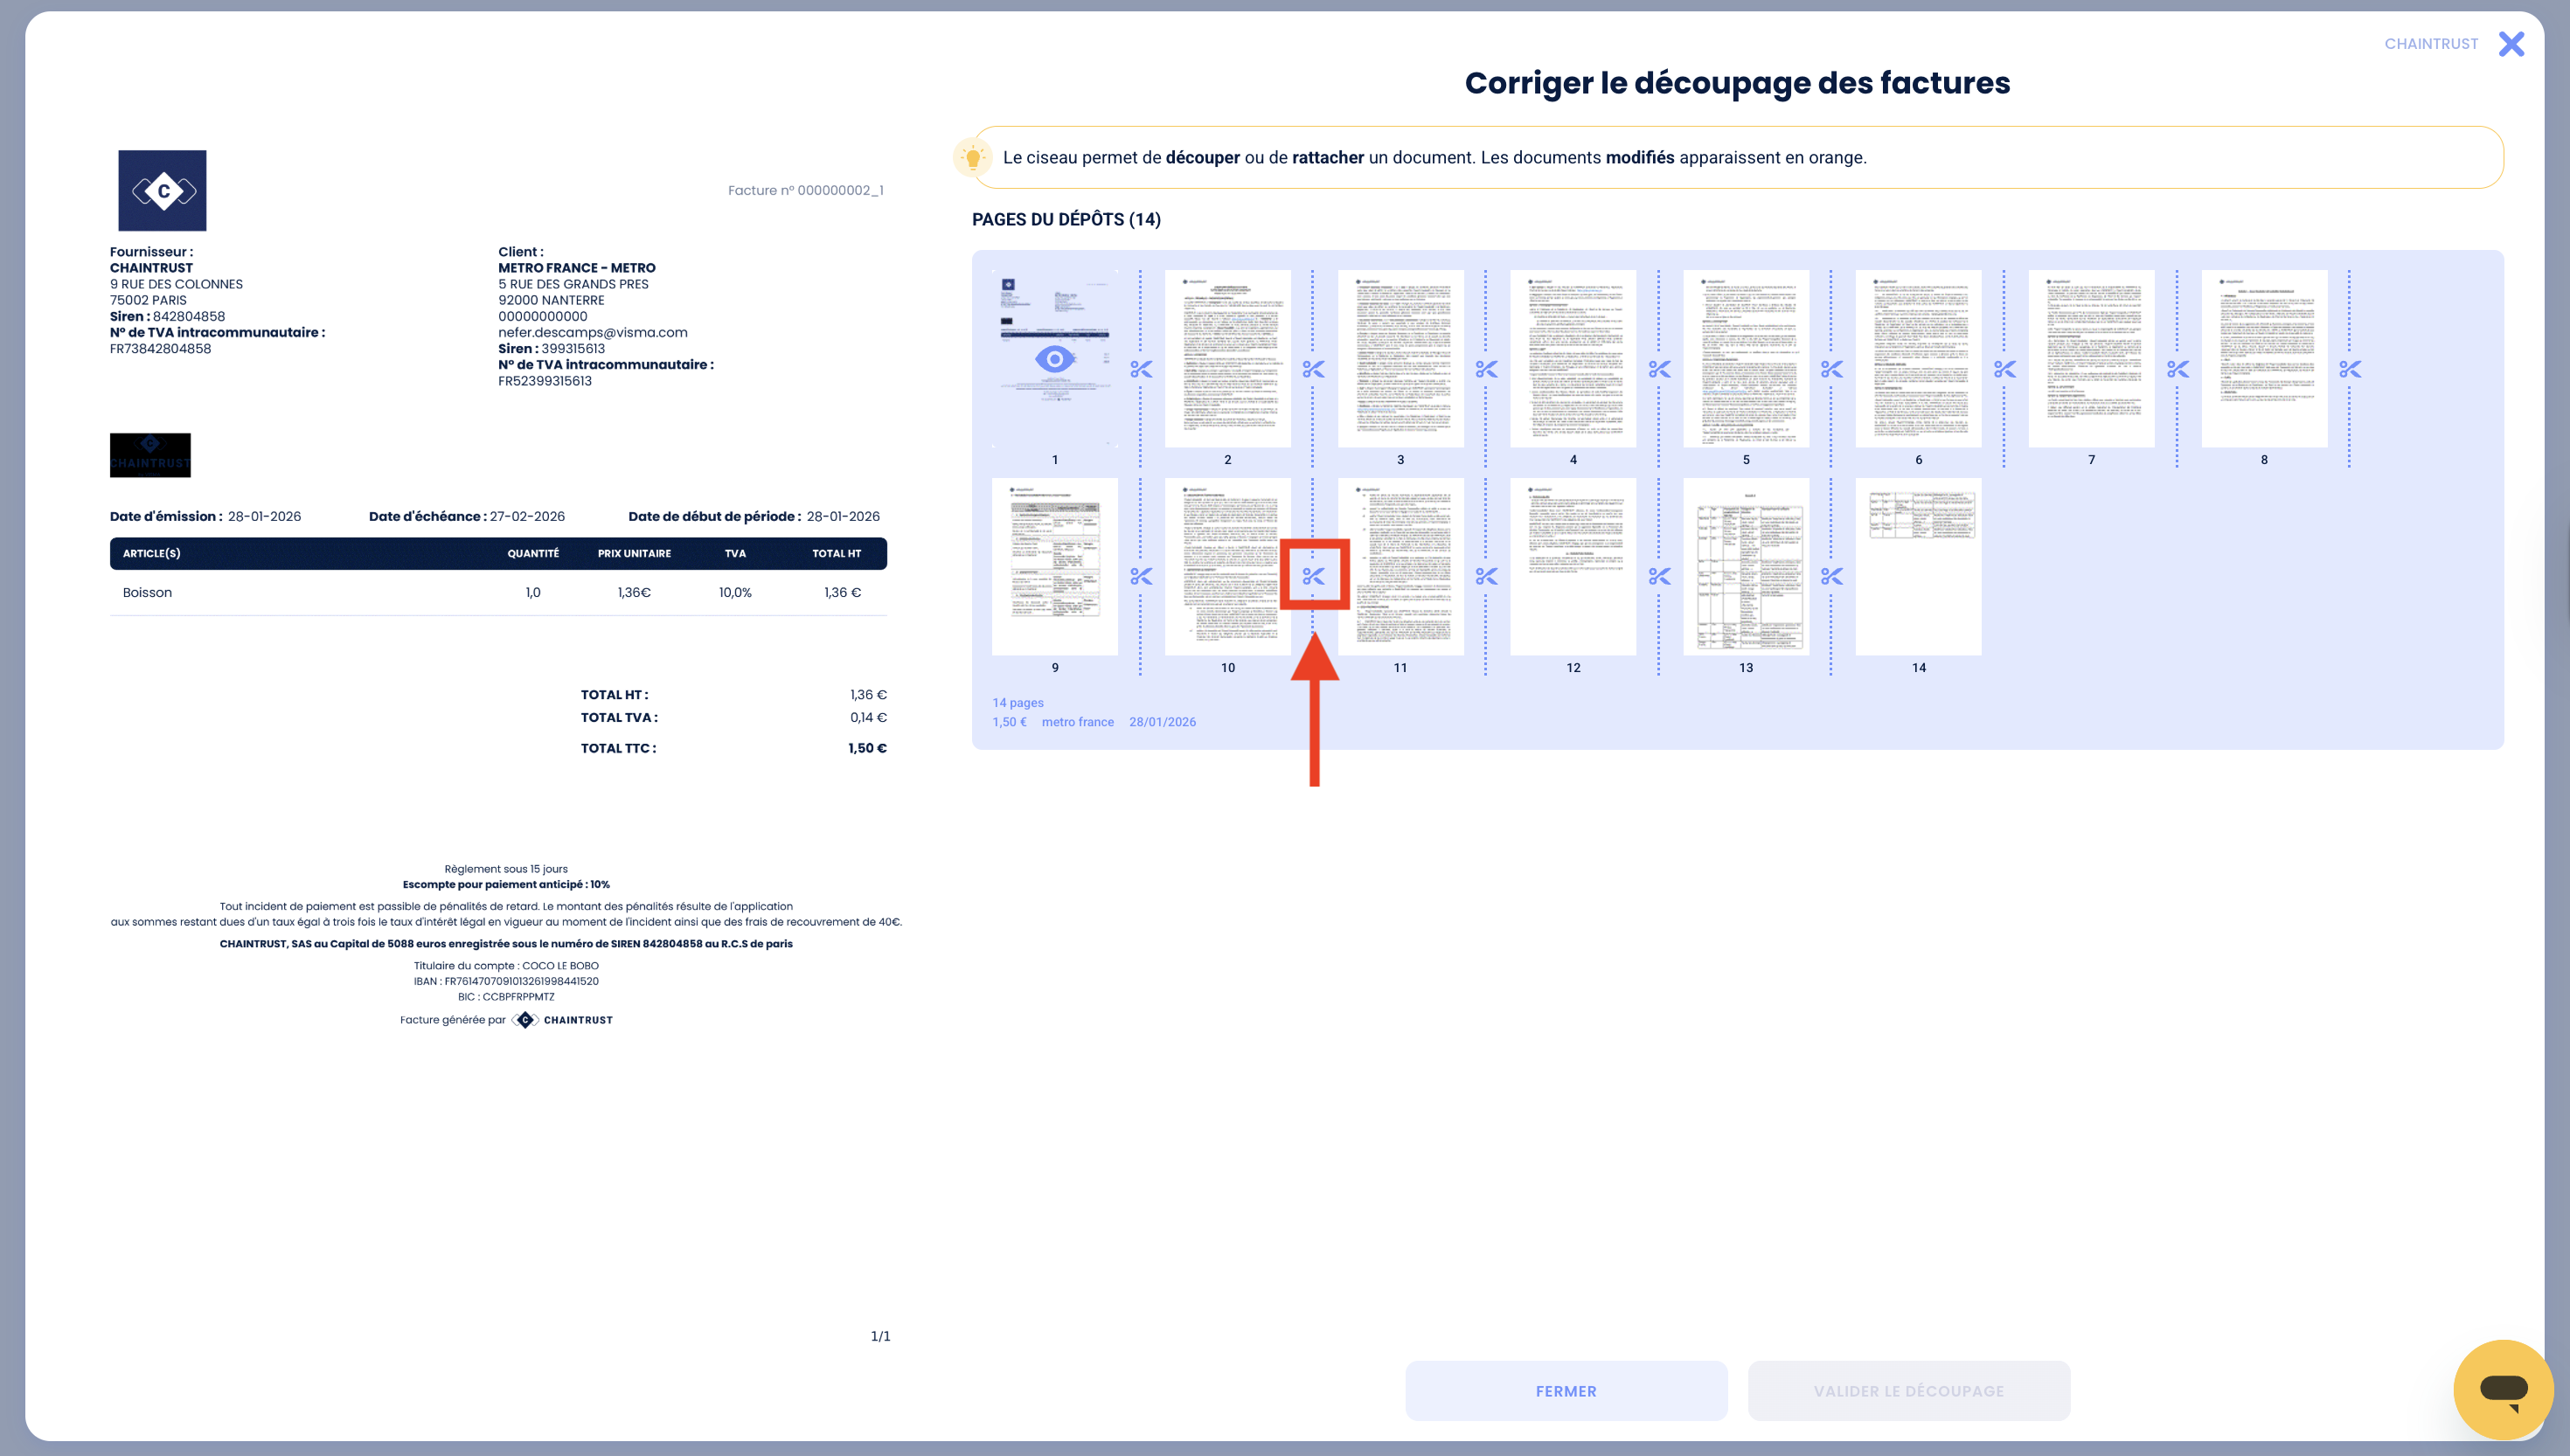Select page 3 thumbnail
This screenshot has width=2570, height=1456.
point(1400,358)
